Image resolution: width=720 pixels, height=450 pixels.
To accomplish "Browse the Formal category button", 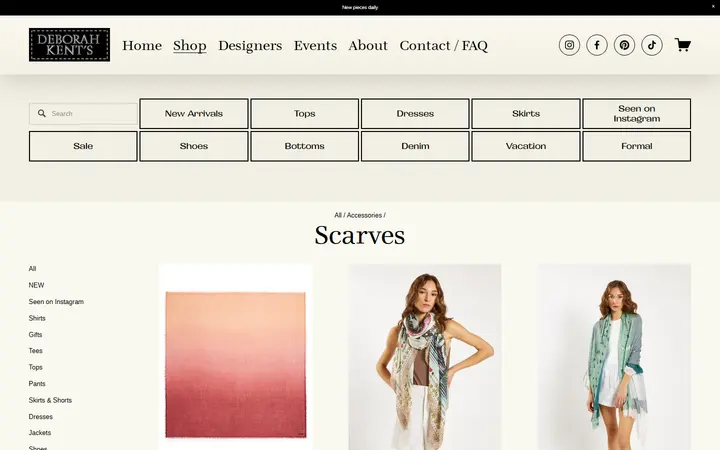I will (636, 146).
